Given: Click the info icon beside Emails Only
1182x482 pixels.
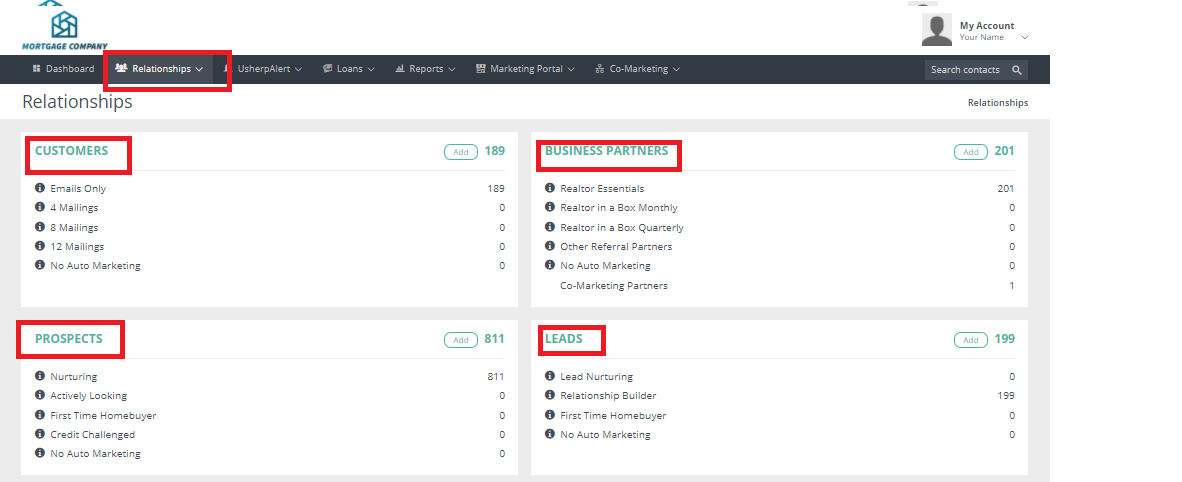Looking at the screenshot, I should coord(40,188).
